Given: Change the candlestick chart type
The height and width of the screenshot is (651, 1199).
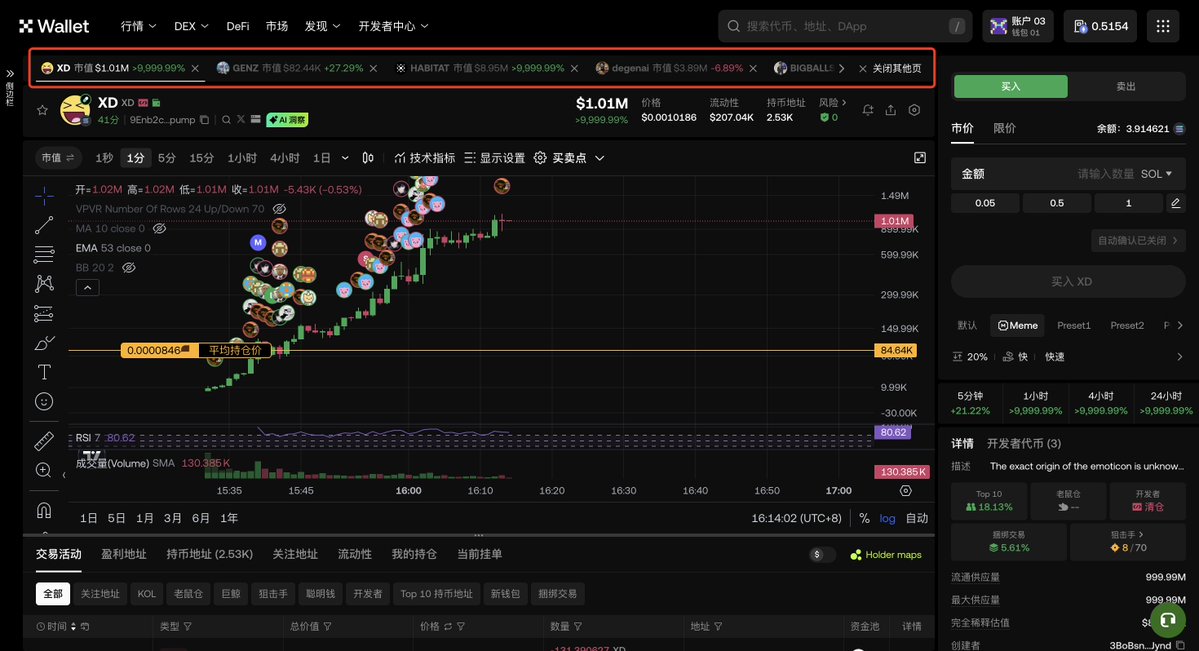Looking at the screenshot, I should pyautogui.click(x=368, y=158).
